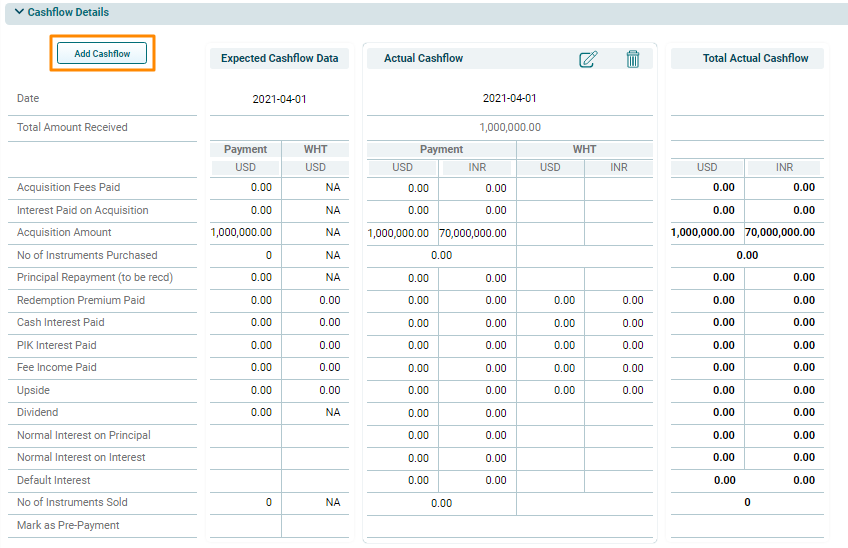
Task: Edit the Actual Cashflow entry
Action: (x=588, y=59)
